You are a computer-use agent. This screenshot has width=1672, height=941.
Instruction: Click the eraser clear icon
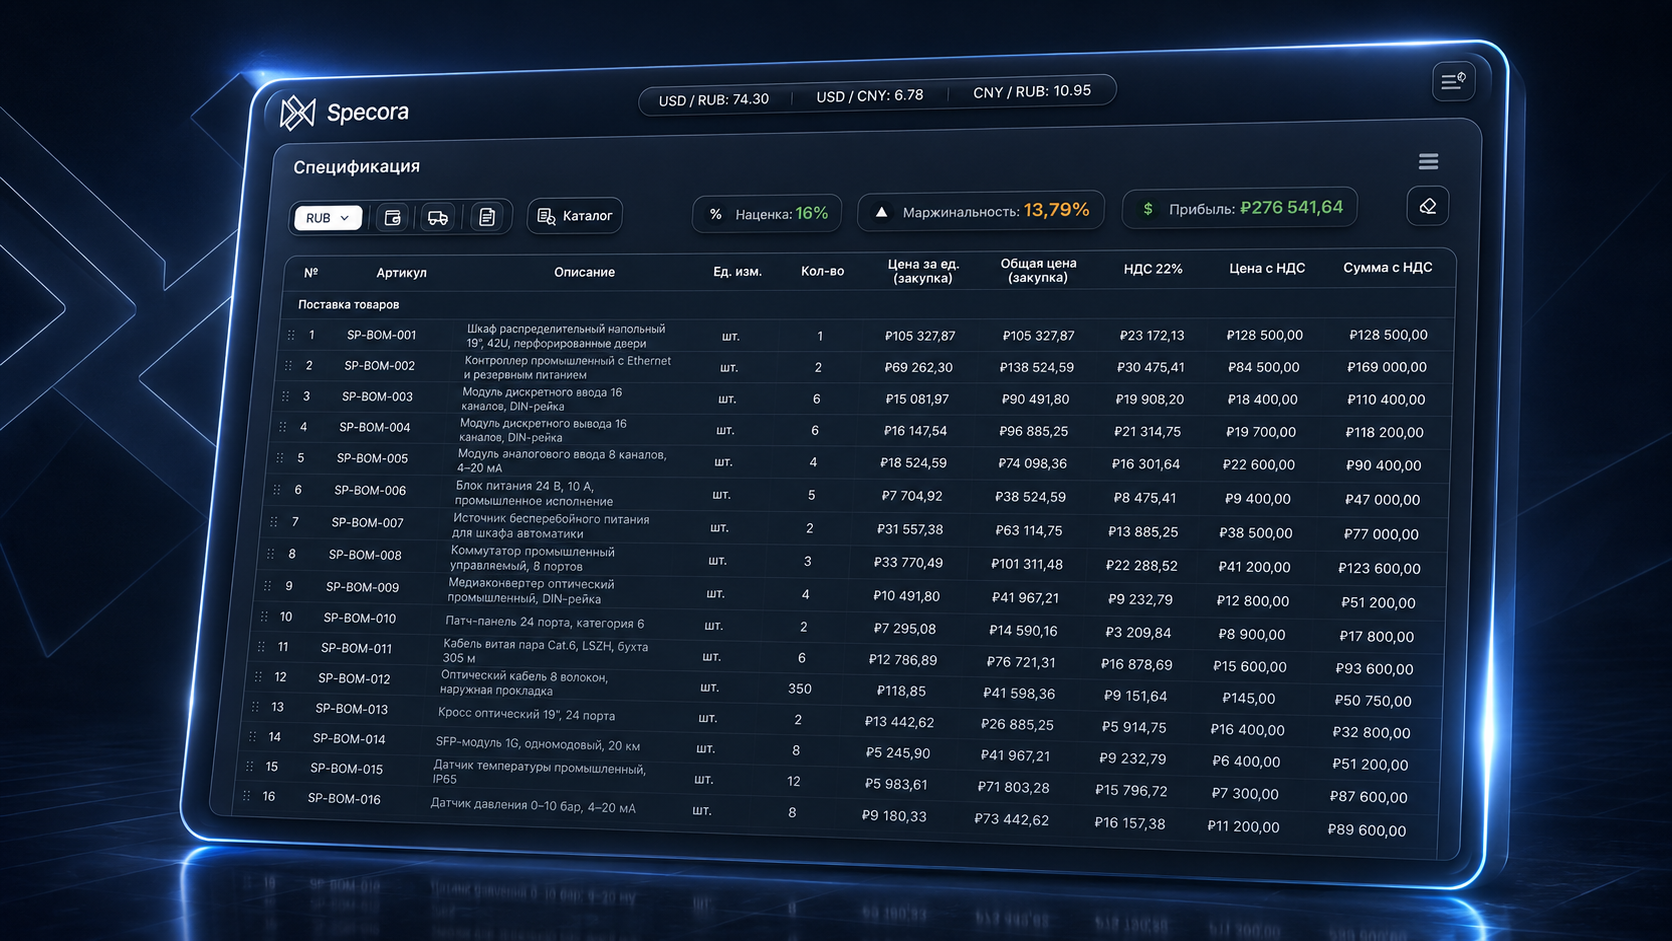1427,206
